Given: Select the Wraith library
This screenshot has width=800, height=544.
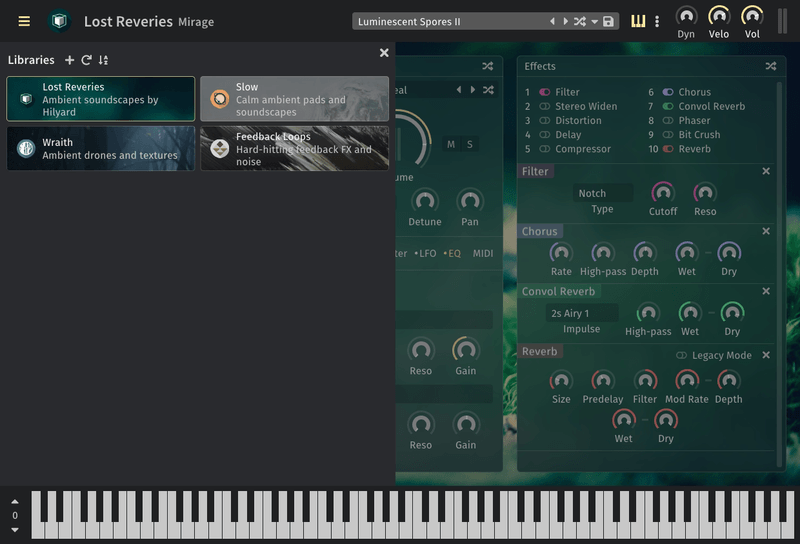Looking at the screenshot, I should pos(100,148).
